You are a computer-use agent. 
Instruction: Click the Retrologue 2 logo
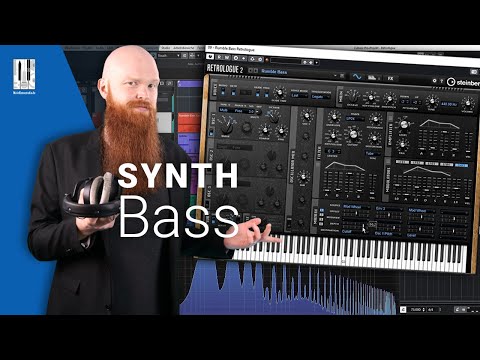[225, 69]
